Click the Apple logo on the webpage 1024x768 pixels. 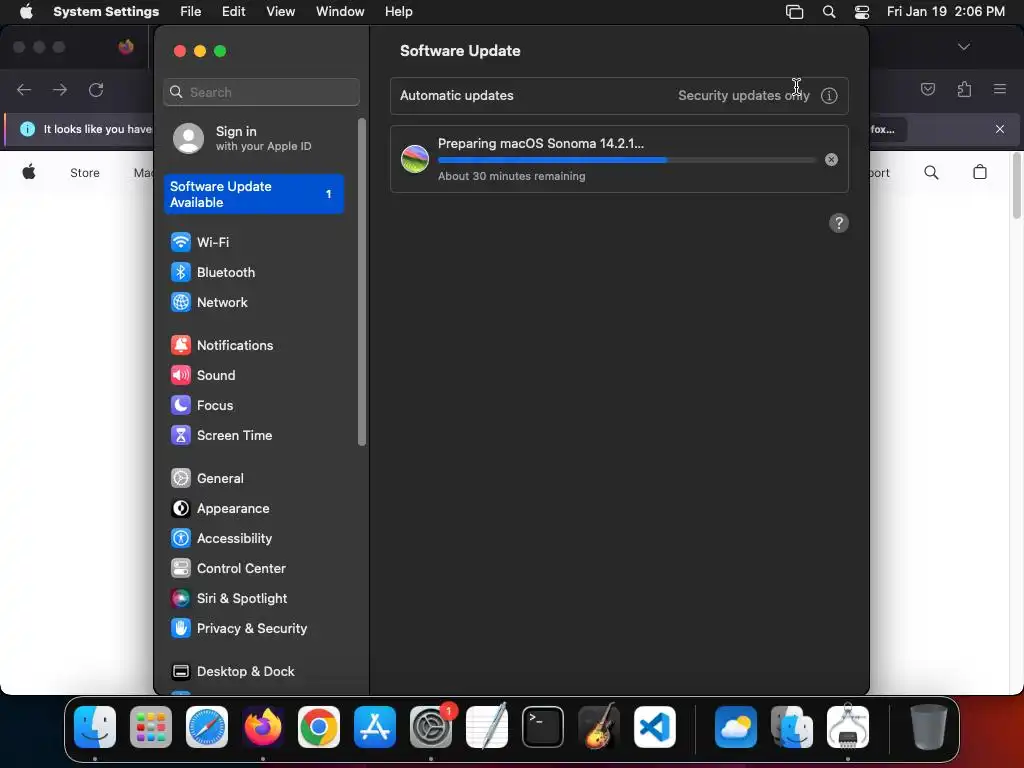pos(29,172)
